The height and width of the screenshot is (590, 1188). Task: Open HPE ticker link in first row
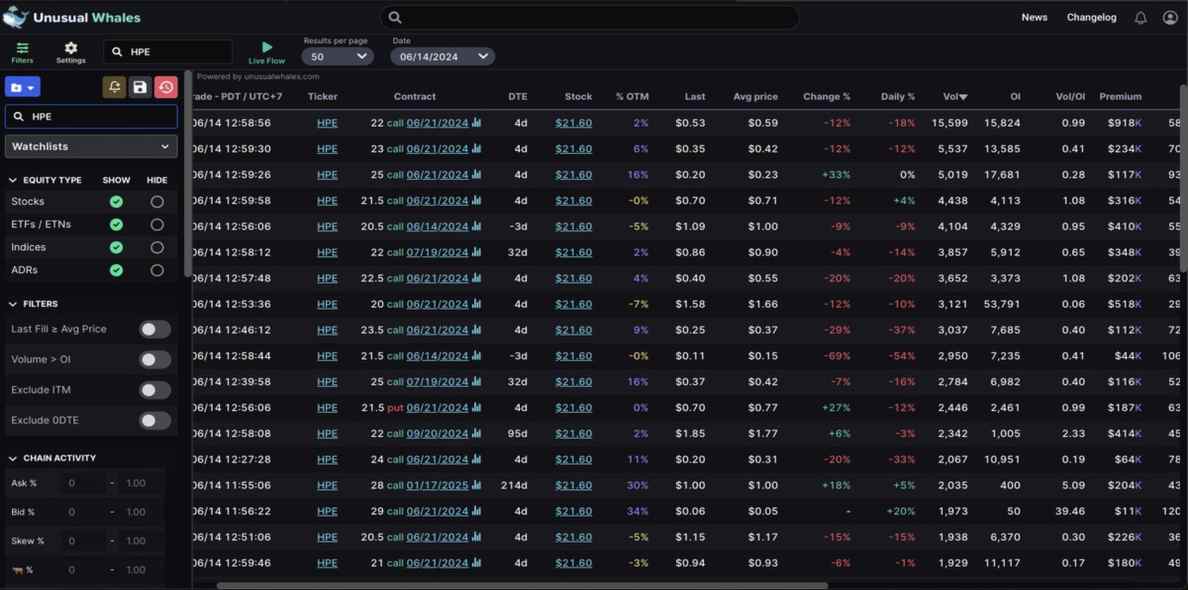pos(327,123)
